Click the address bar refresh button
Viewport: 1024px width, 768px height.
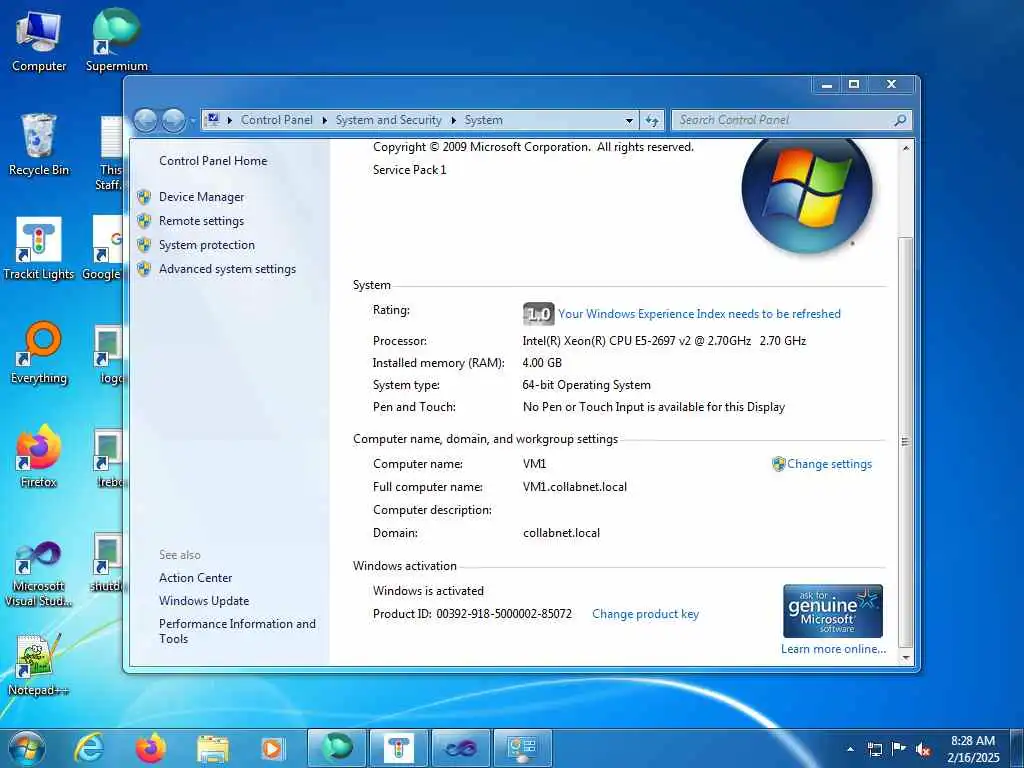click(652, 120)
